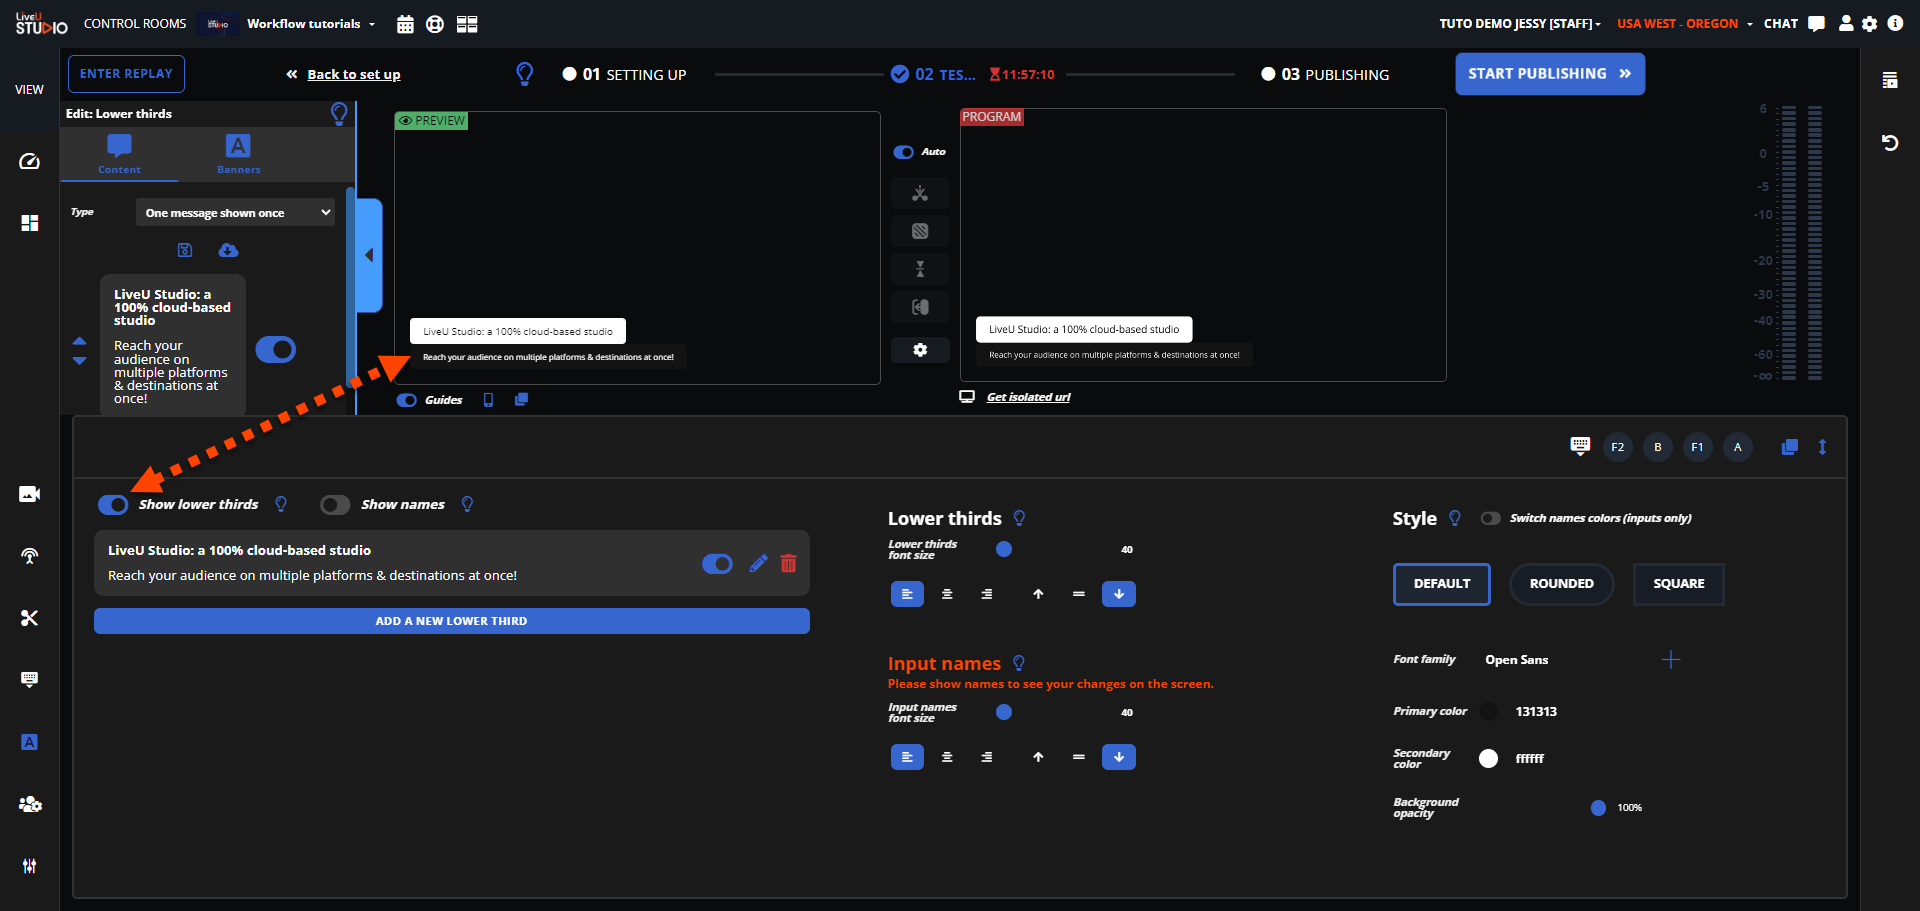Click ENTER REPLAY button
Image resolution: width=1920 pixels, height=911 pixels.
tap(126, 74)
